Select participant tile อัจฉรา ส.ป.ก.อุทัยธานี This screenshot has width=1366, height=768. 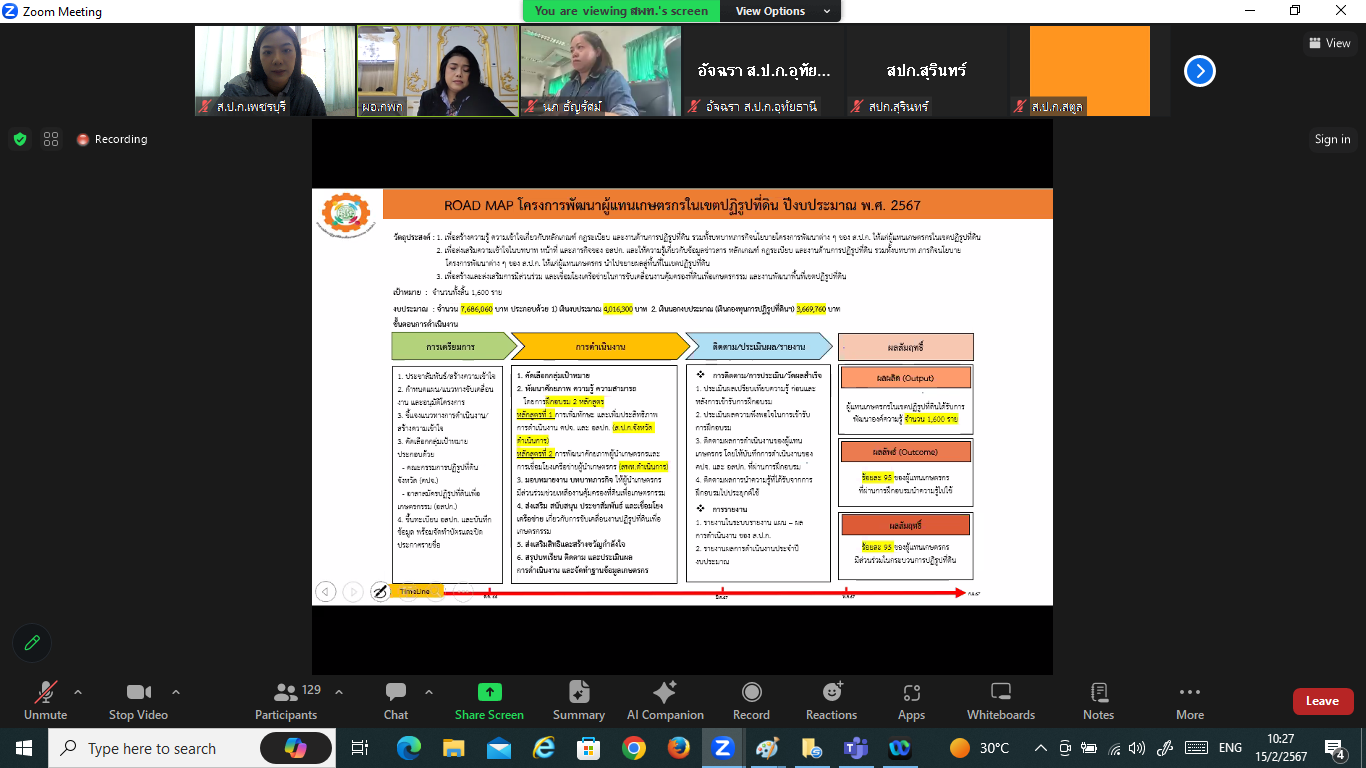[x=764, y=71]
